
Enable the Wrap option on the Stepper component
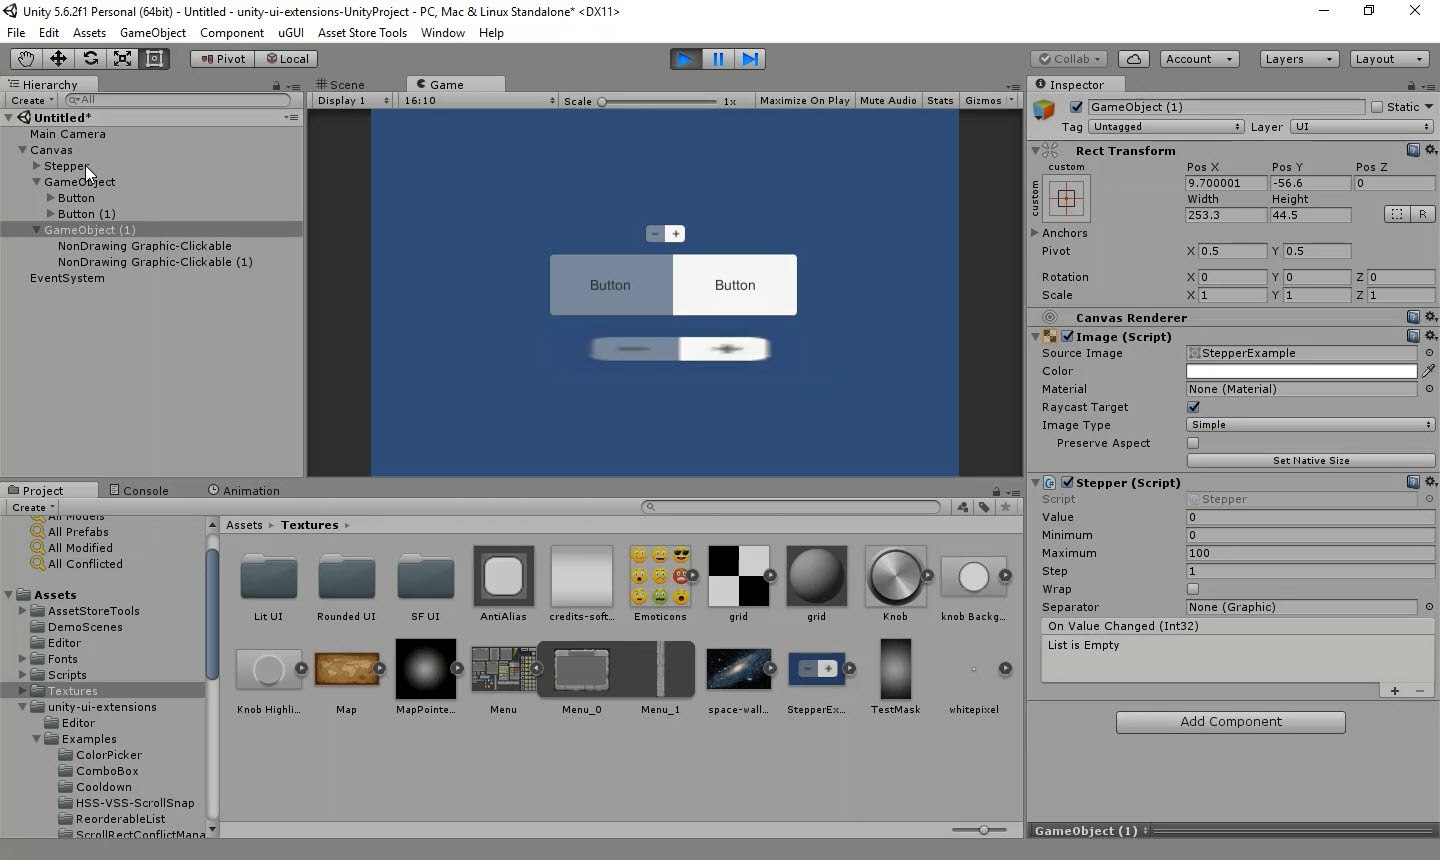[x=1192, y=589]
